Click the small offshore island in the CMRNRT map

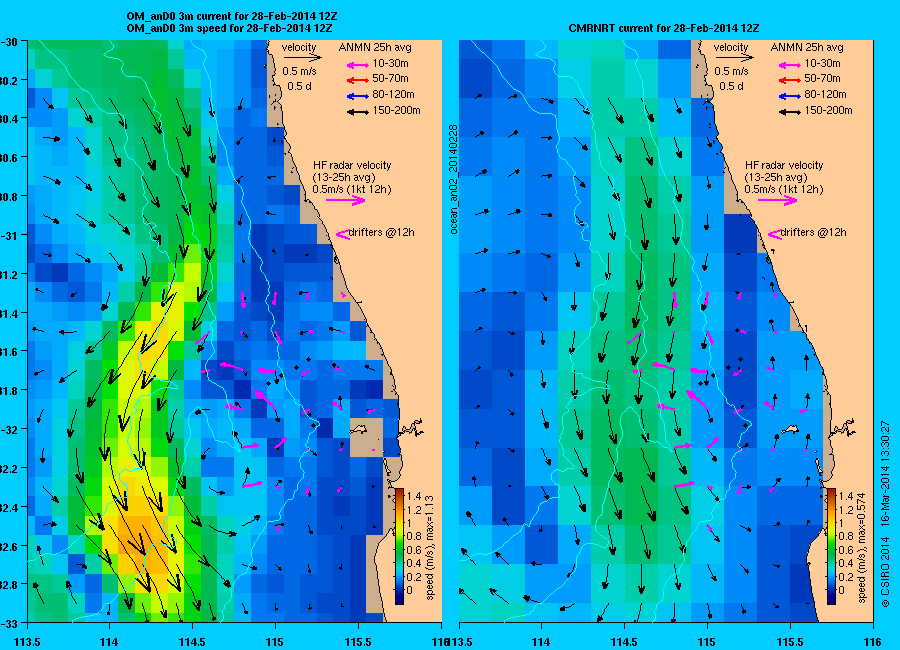click(x=791, y=429)
